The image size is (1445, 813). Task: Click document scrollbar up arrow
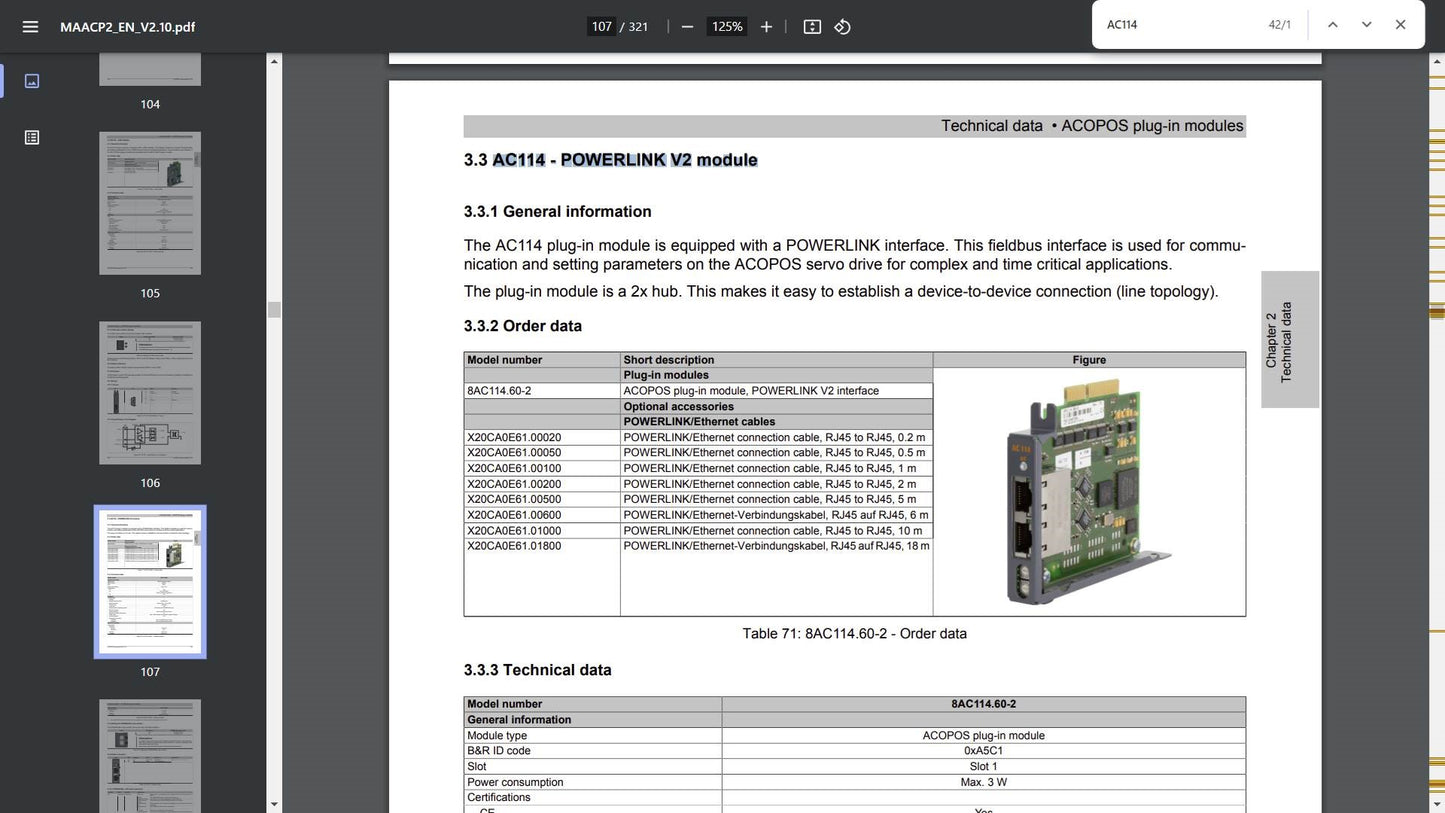pyautogui.click(x=1437, y=61)
